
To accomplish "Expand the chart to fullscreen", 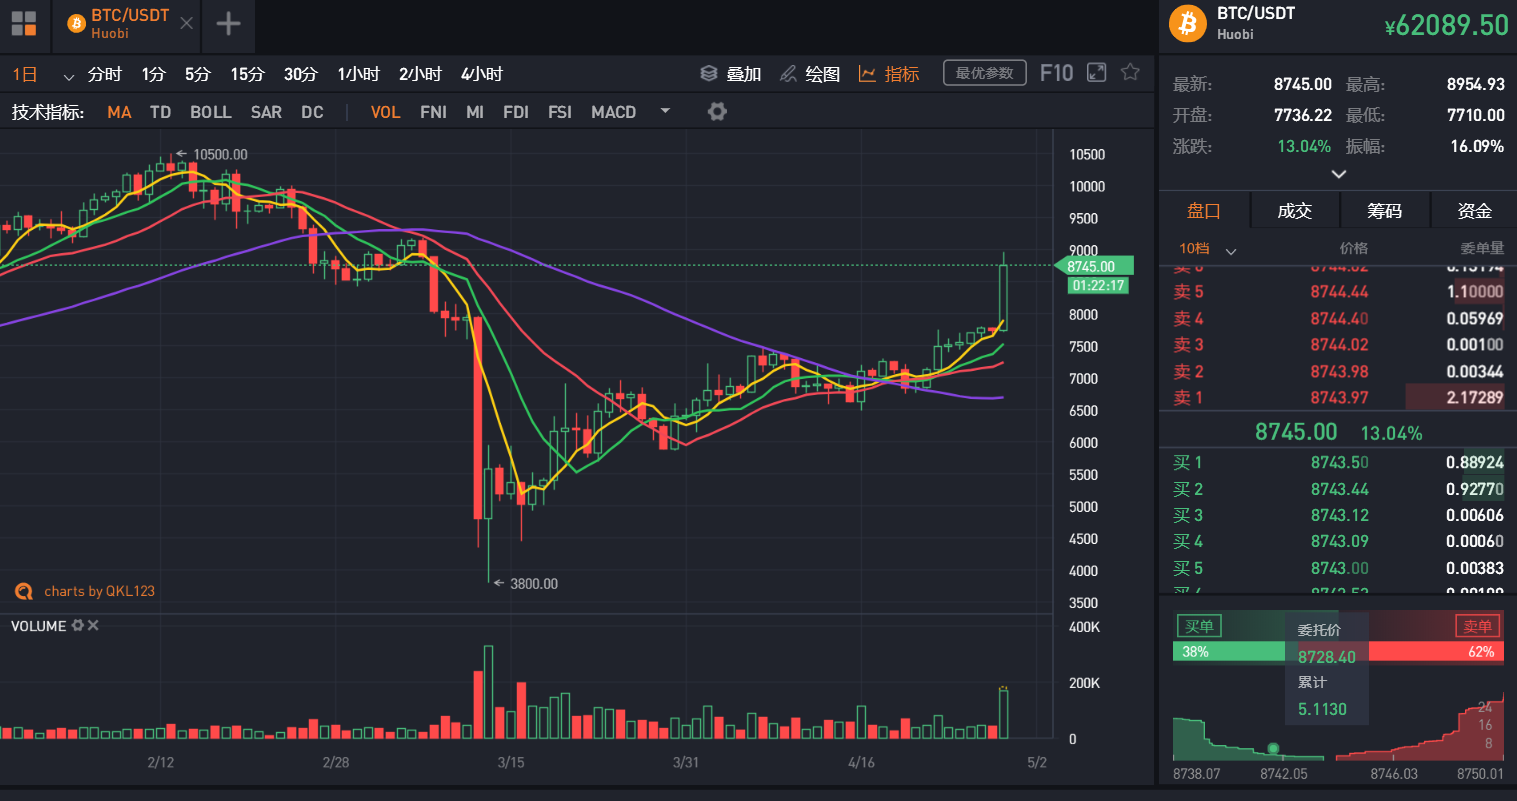I will click(1096, 72).
